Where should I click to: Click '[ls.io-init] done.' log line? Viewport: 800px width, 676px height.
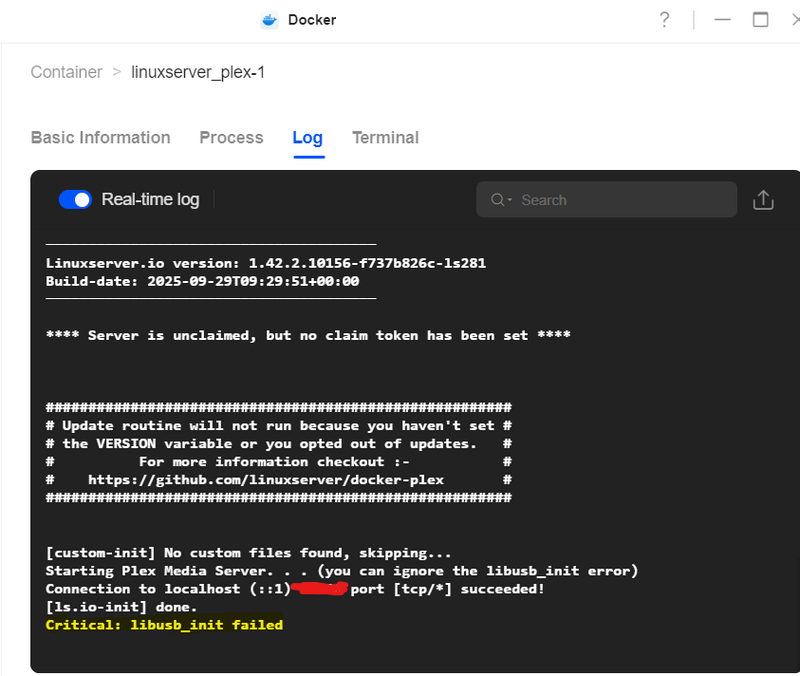pyautogui.click(x=121, y=607)
